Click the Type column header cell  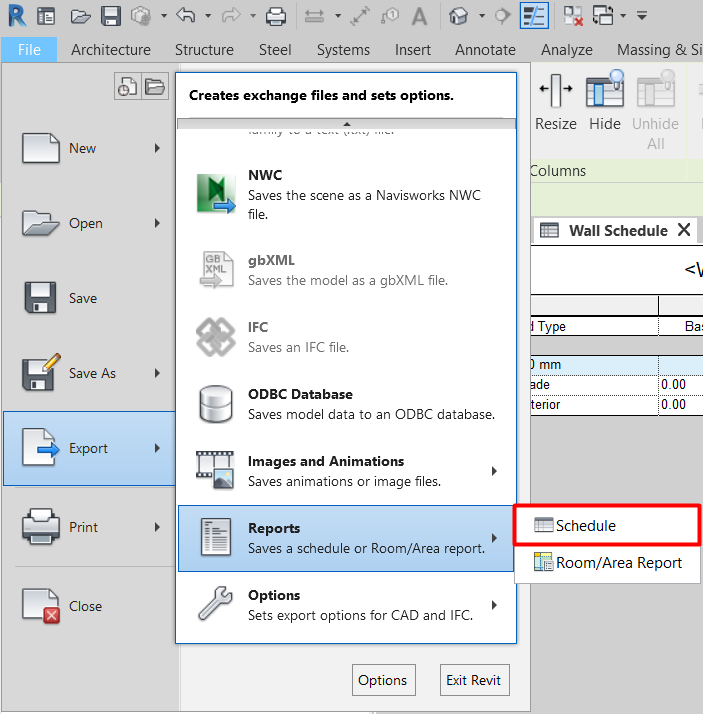[594, 326]
